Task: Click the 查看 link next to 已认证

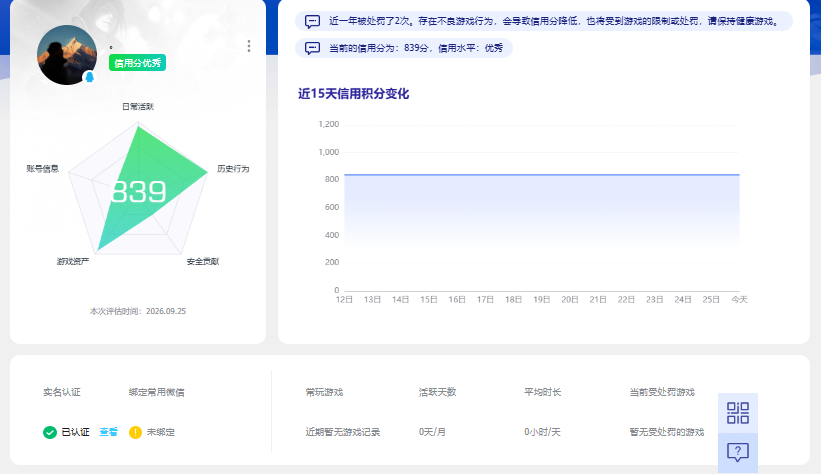Action: coord(108,432)
